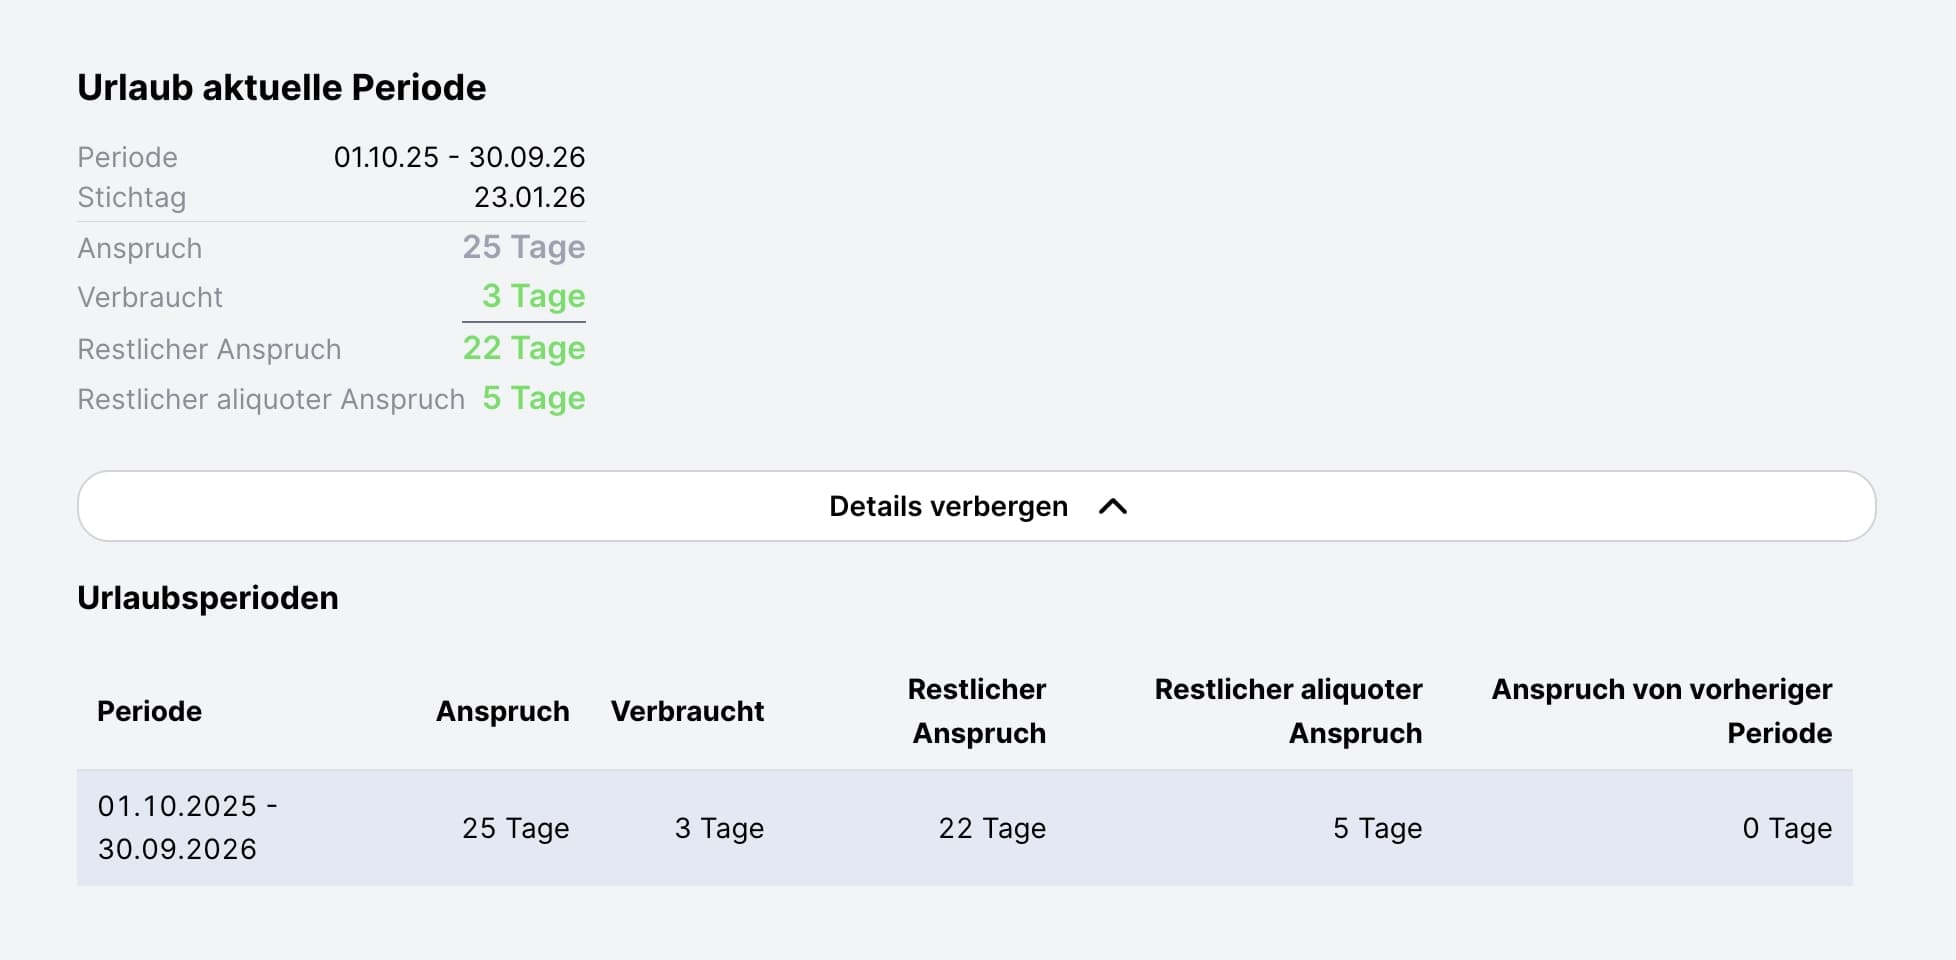Image resolution: width=1956 pixels, height=960 pixels.
Task: Select the Restlicher aliquoter Anspruch summary label
Action: (x=271, y=399)
